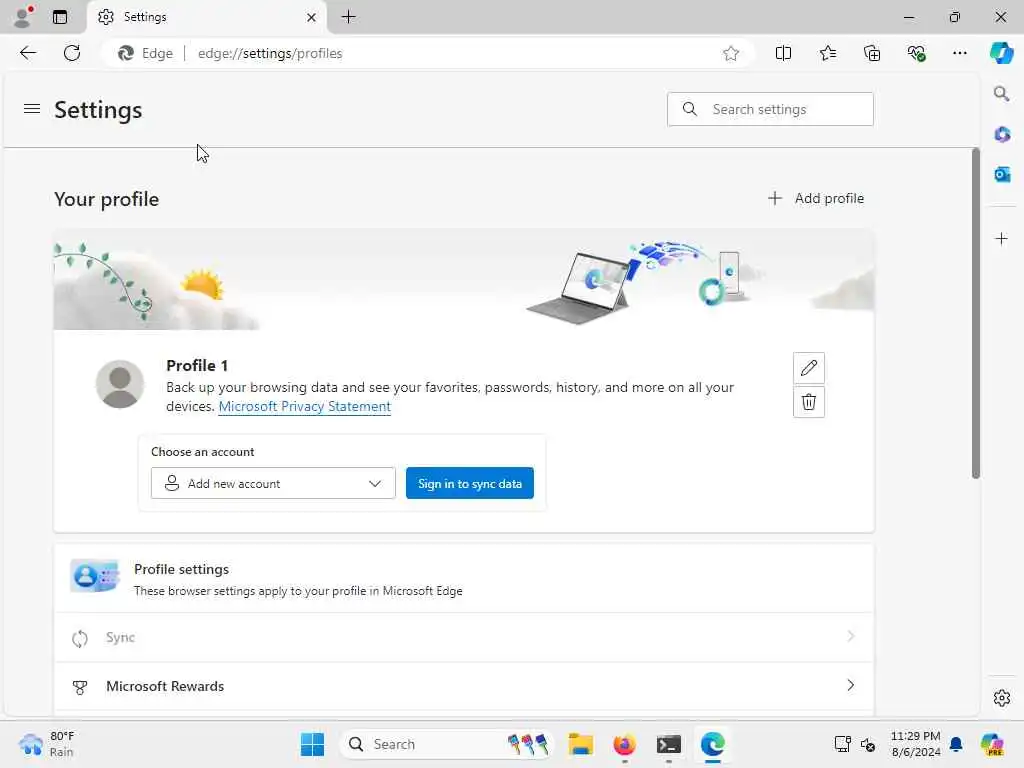Viewport: 1024px width, 768px height.
Task: Open Collections icon in toolbar
Action: coord(872,54)
